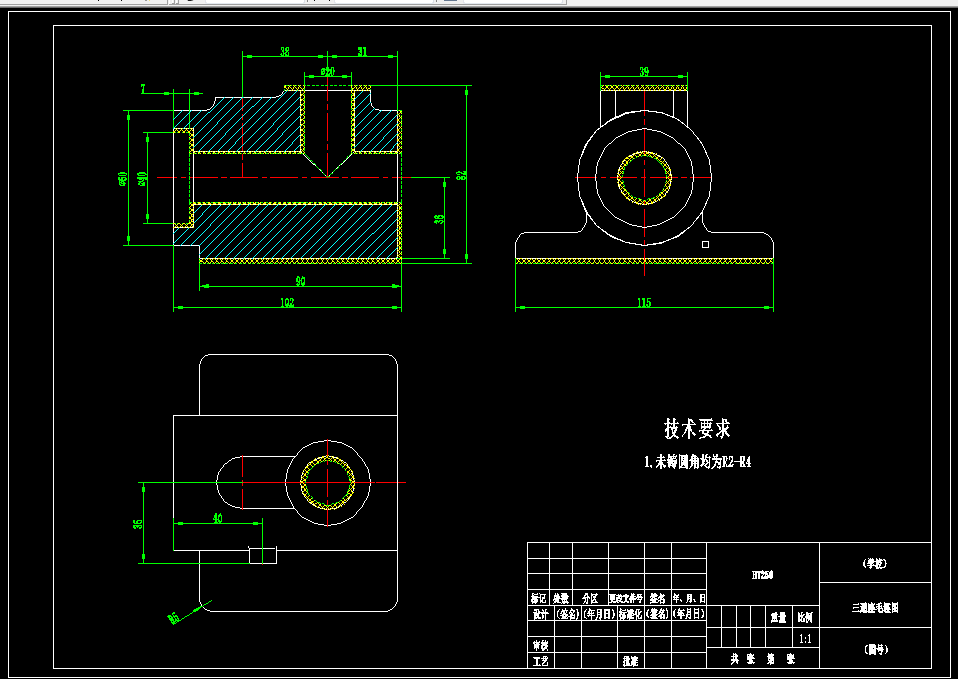Select the 1:1 scale value
Image resolution: width=958 pixels, height=679 pixels.
click(x=805, y=639)
